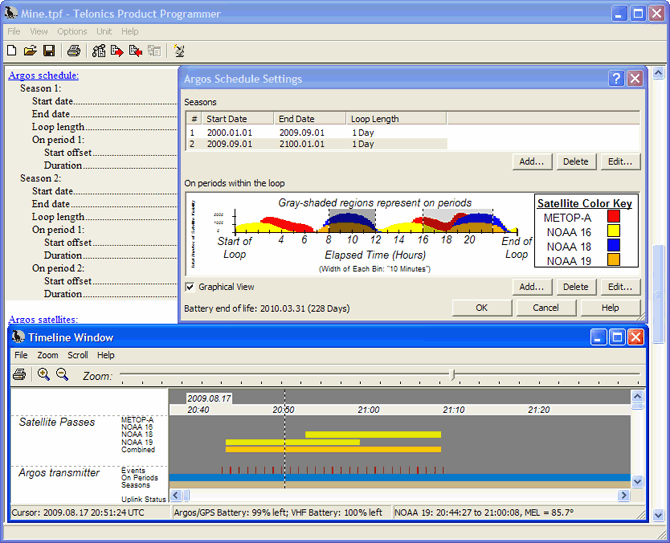Click timeline vertical scrollbar up arrow
This screenshot has width=670, height=543.
coord(637,396)
